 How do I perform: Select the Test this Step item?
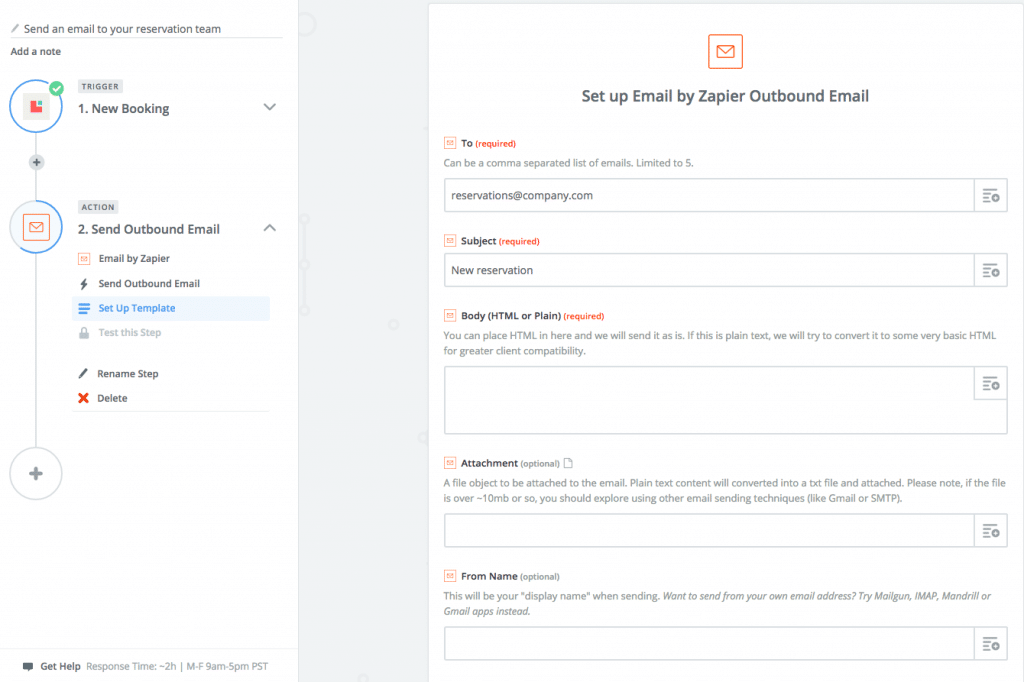tap(129, 333)
